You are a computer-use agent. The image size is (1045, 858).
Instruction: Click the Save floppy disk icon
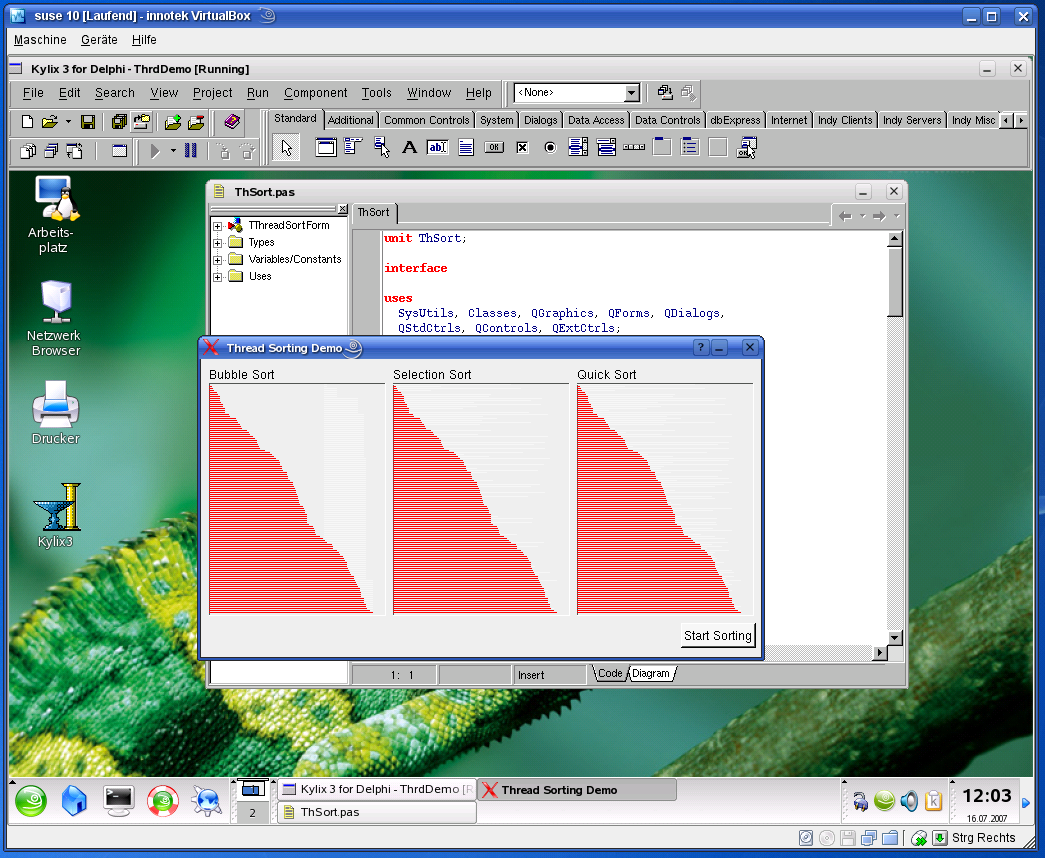(x=88, y=122)
